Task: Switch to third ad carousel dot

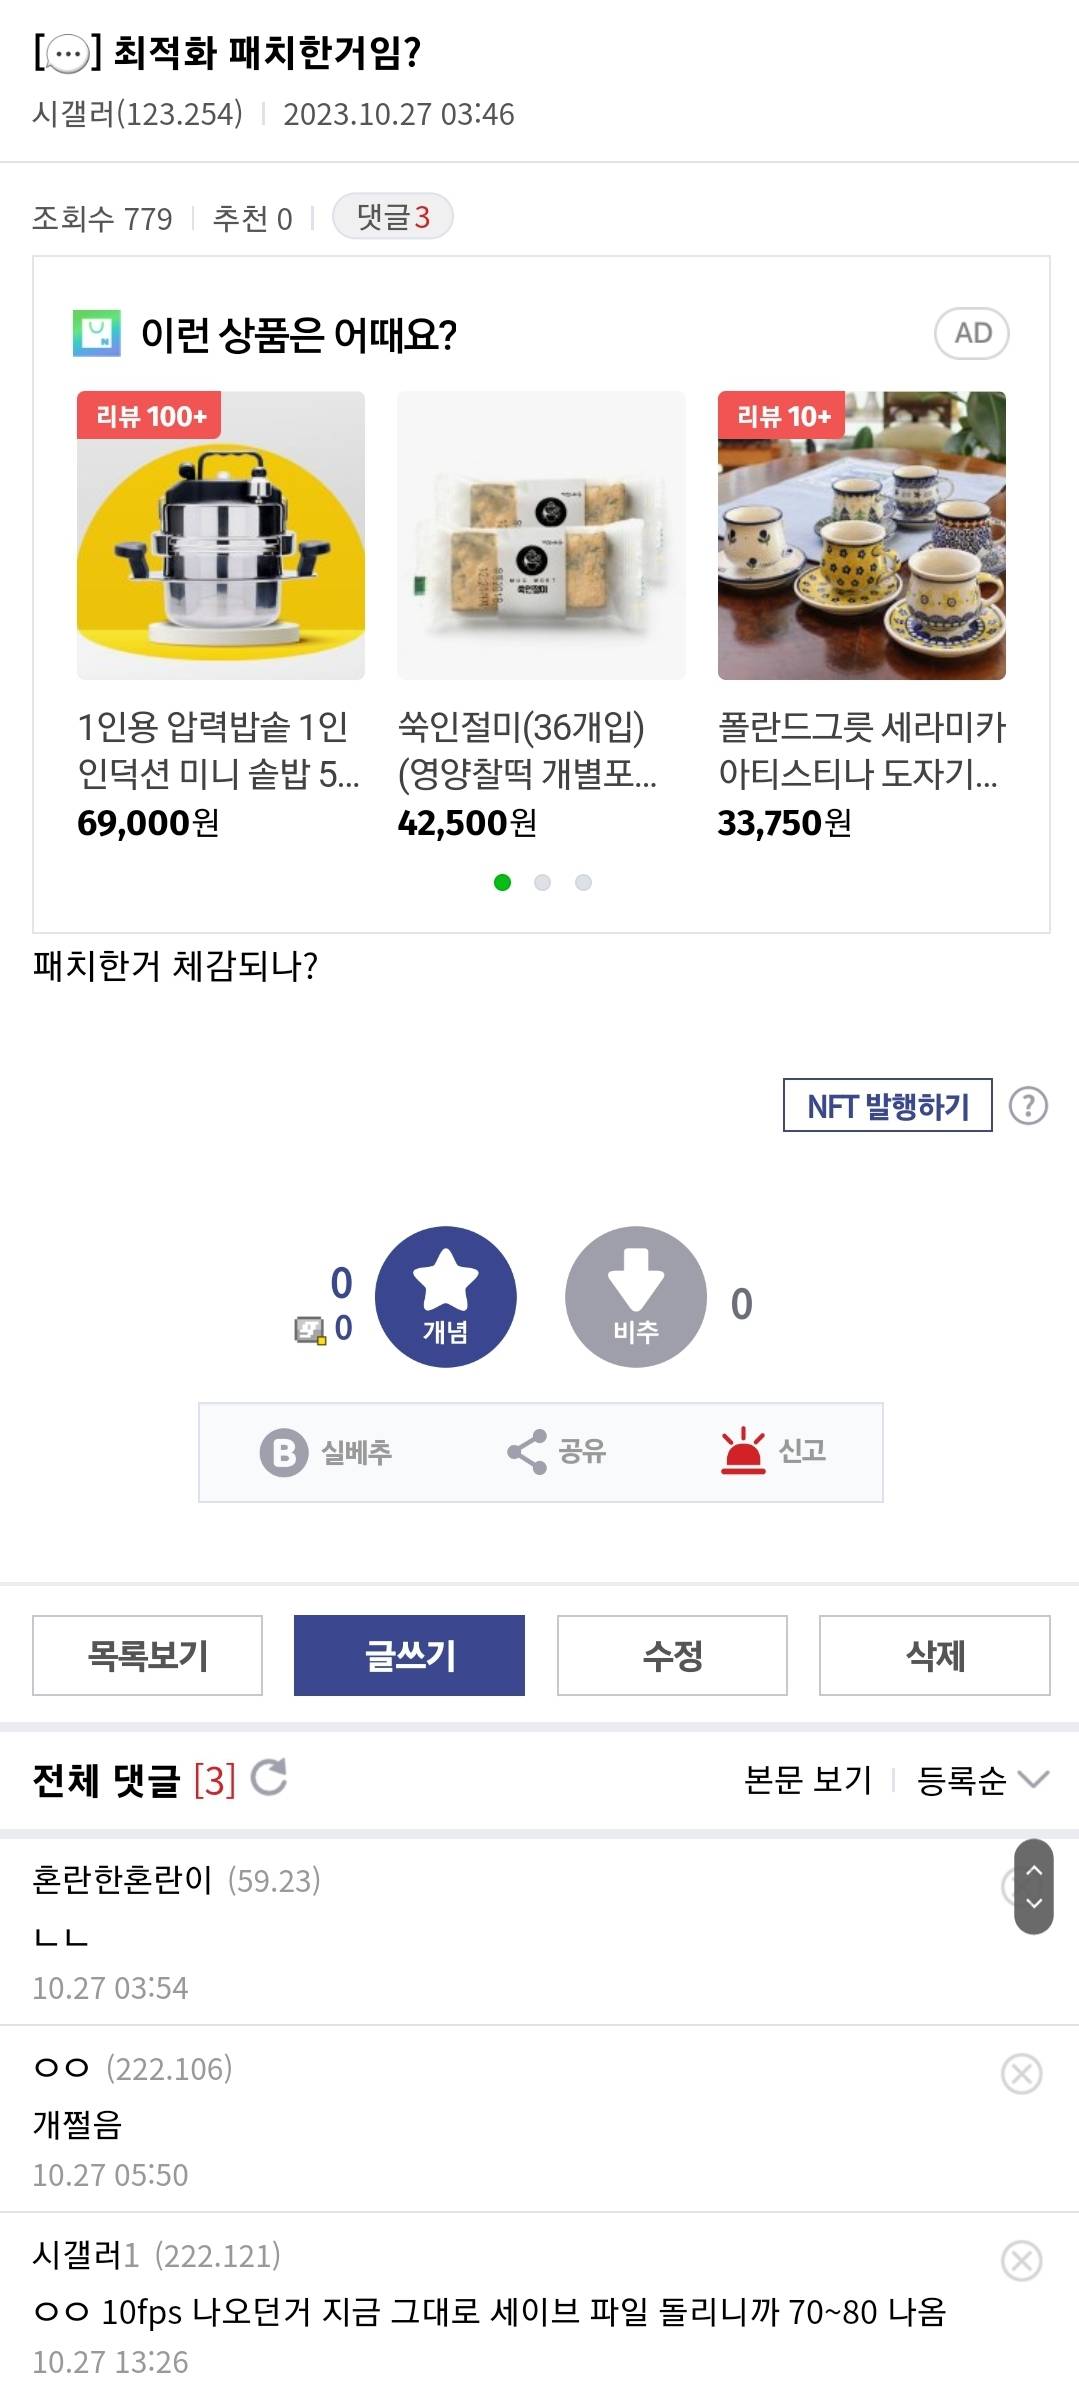Action: click(x=584, y=882)
